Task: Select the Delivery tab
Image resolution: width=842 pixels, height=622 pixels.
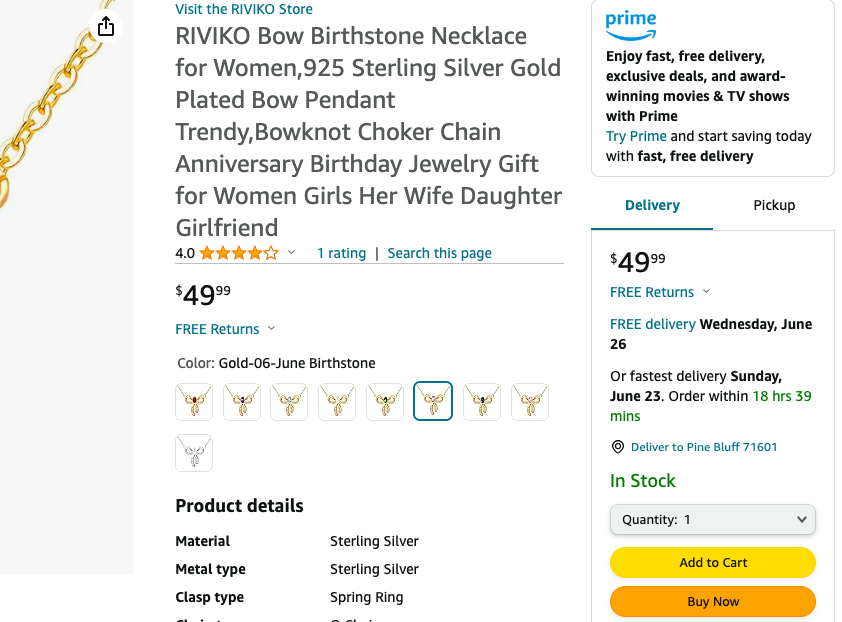Action: (652, 205)
